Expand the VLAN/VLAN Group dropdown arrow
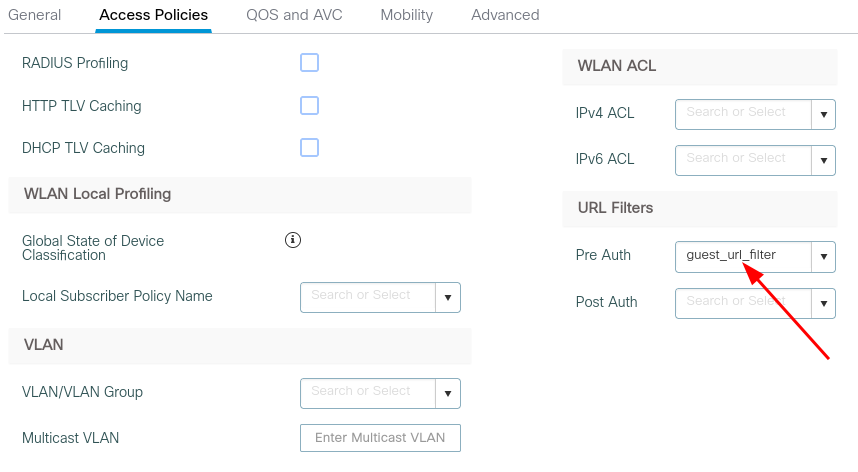 click(448, 393)
